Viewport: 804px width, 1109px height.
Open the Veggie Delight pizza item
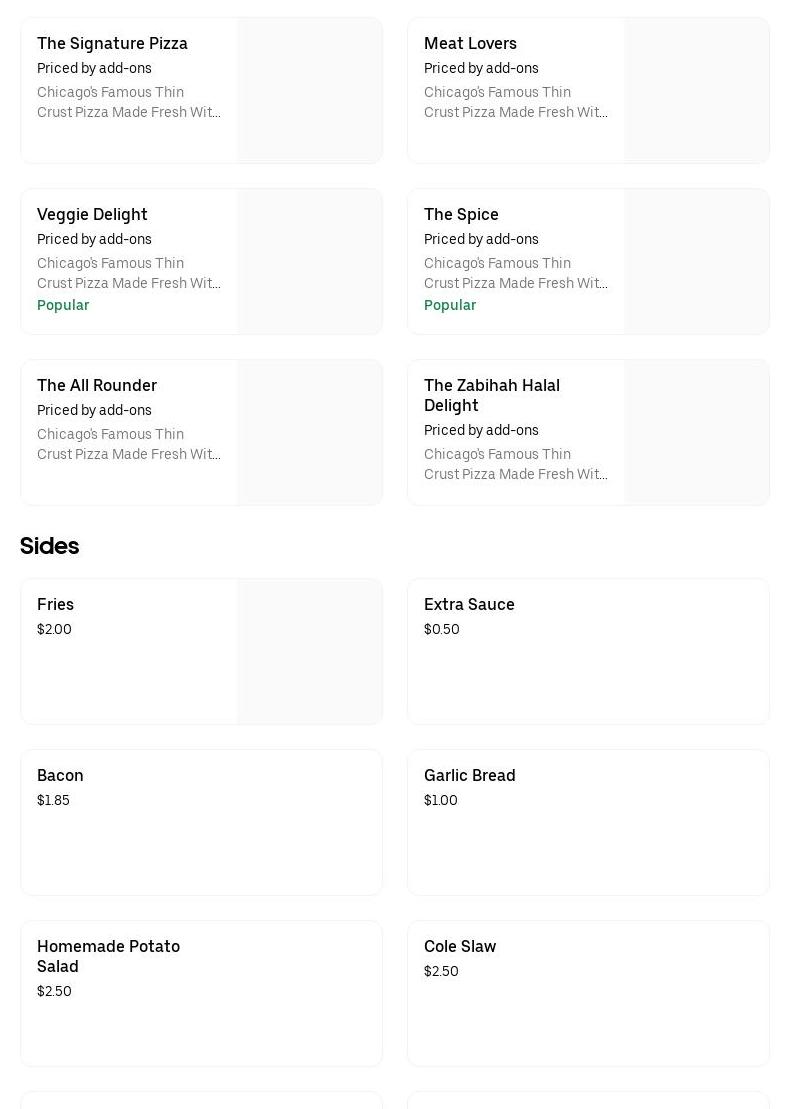(x=92, y=215)
